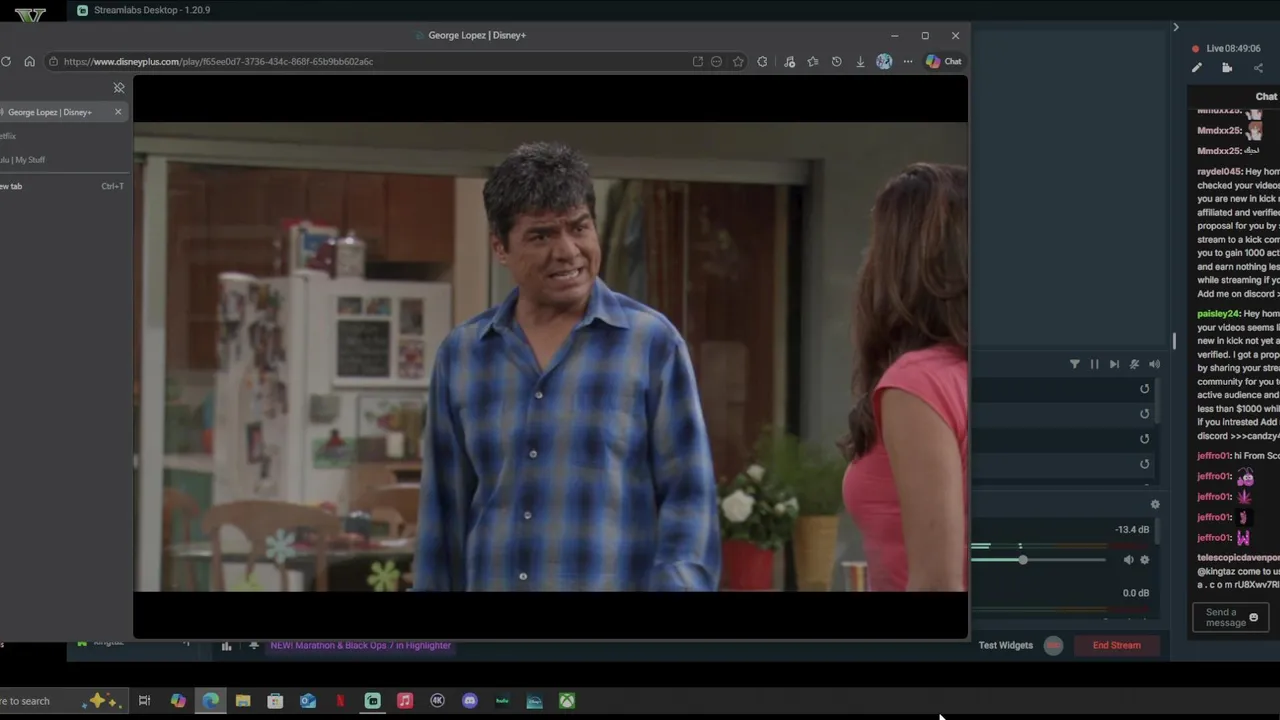Screen dimensions: 1280x720
Task: Open the browser extensions puzzle icon
Action: coord(762,61)
